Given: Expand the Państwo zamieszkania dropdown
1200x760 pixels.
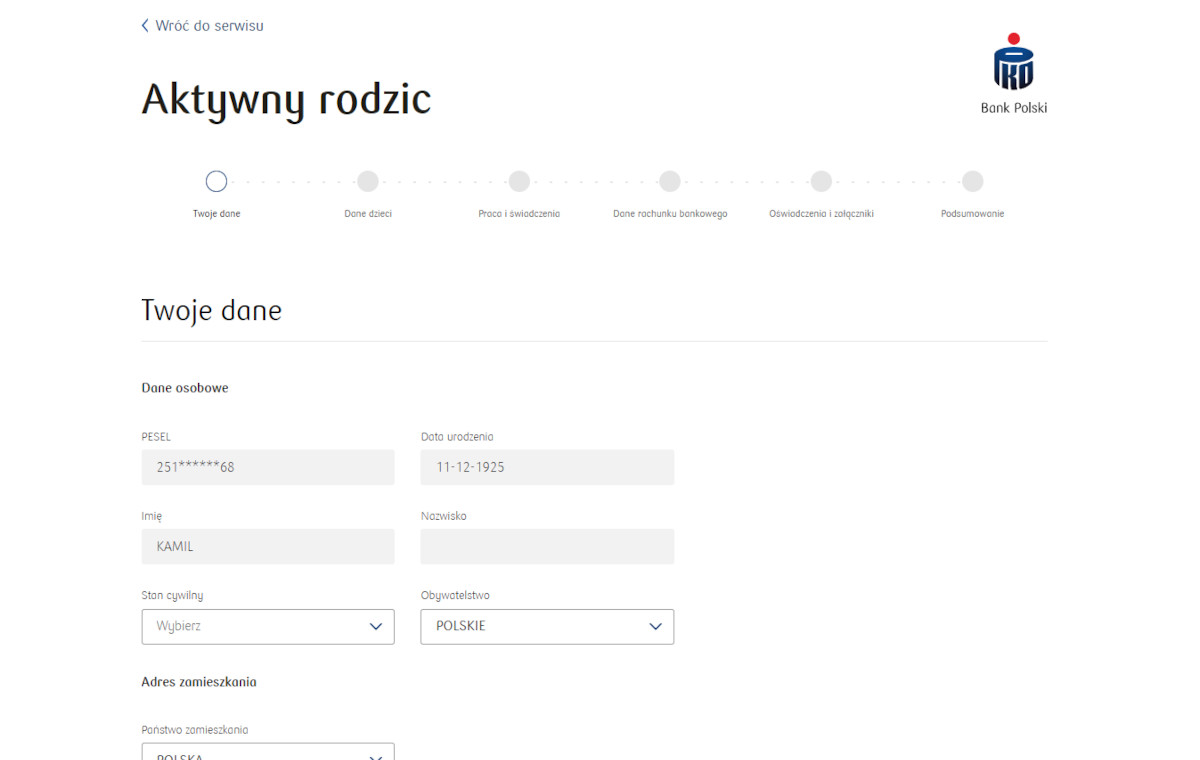Looking at the screenshot, I should (x=267, y=754).
